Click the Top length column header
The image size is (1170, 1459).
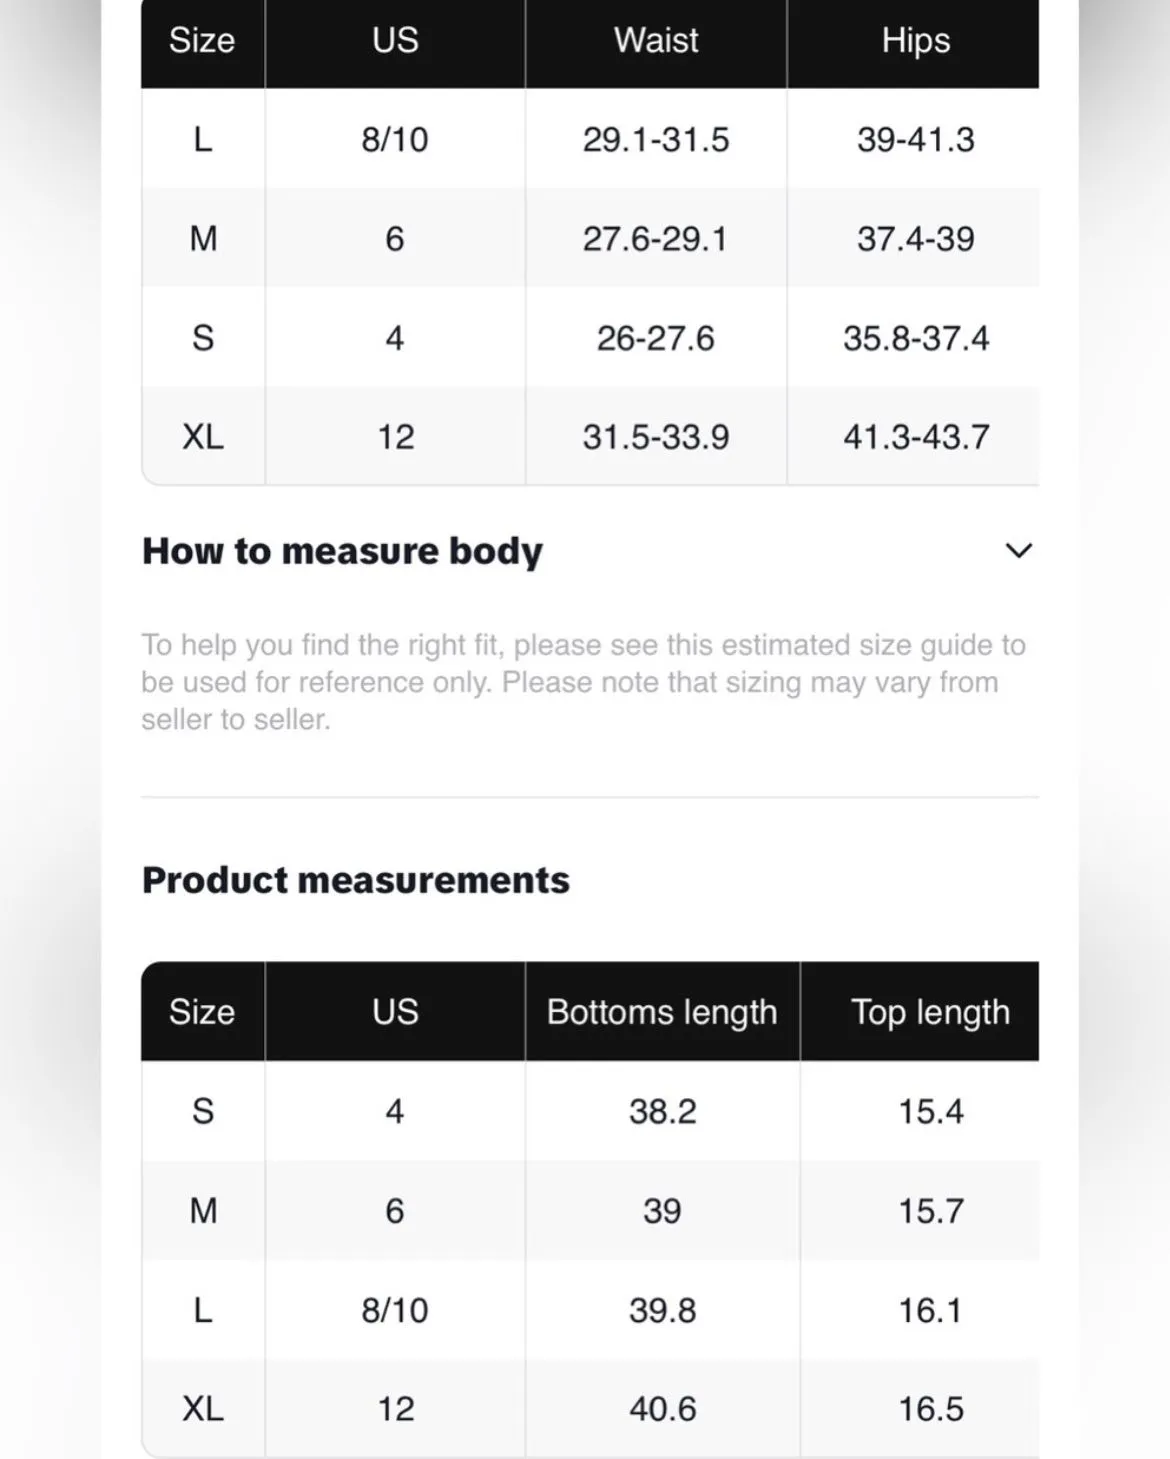point(930,1012)
